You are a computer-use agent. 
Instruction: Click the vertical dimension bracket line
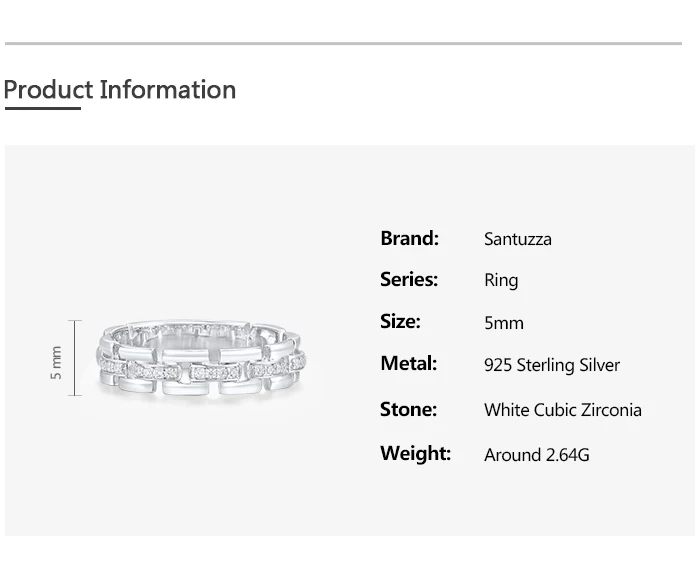tap(75, 358)
